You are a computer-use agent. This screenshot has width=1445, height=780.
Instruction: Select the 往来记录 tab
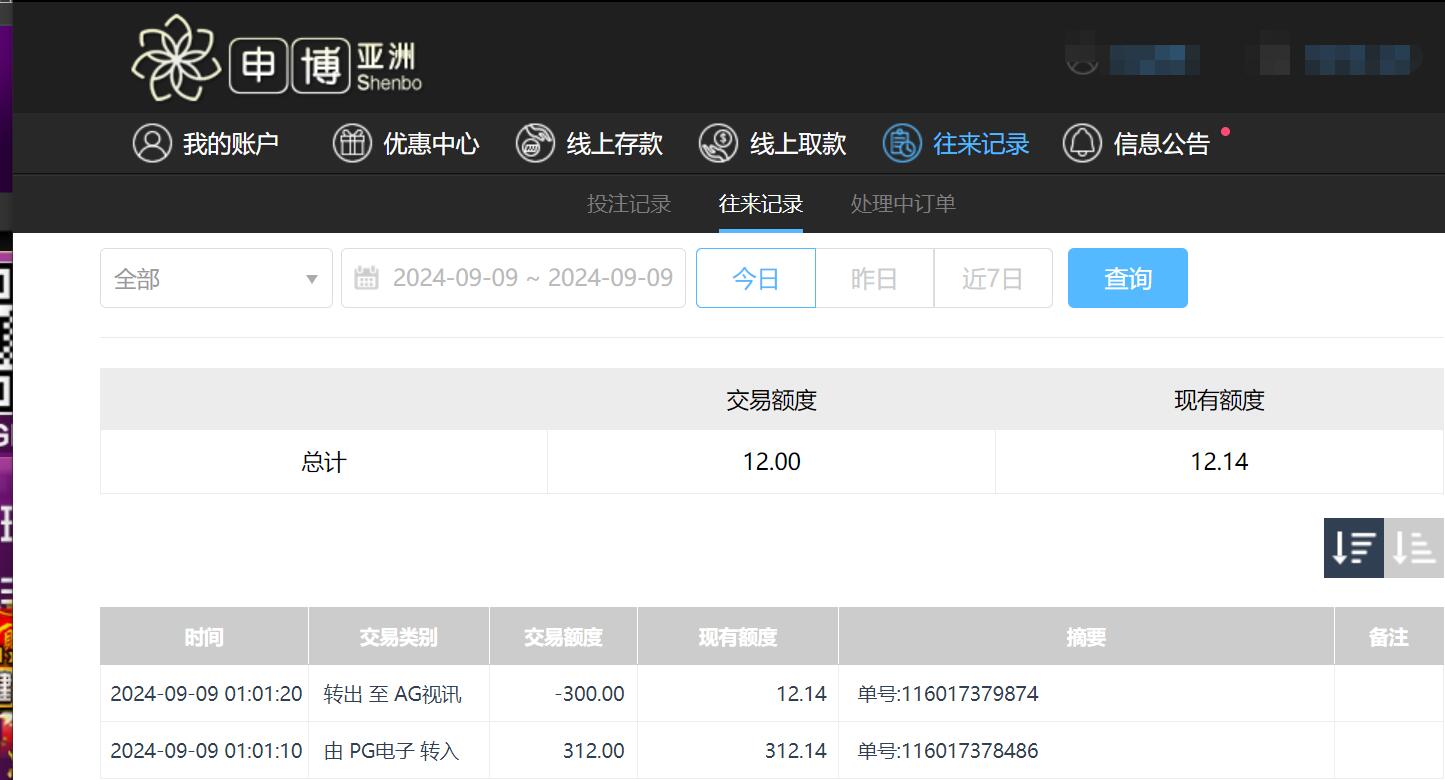pyautogui.click(x=760, y=204)
